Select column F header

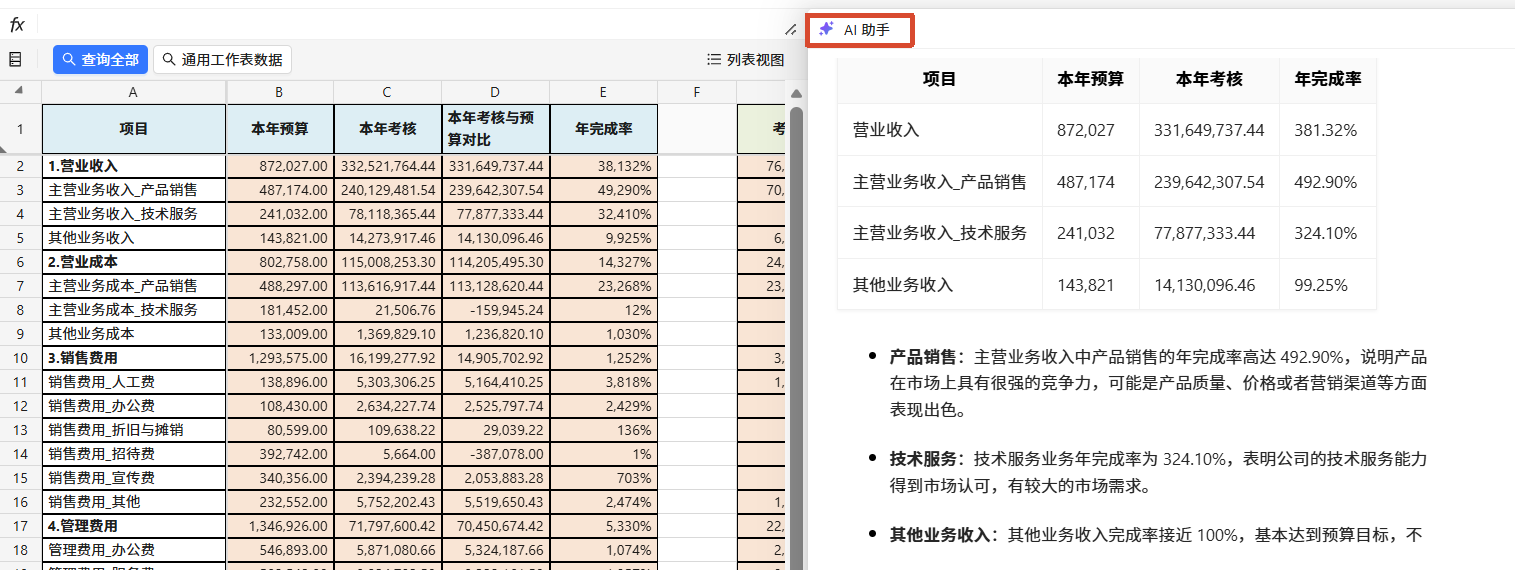[697, 92]
